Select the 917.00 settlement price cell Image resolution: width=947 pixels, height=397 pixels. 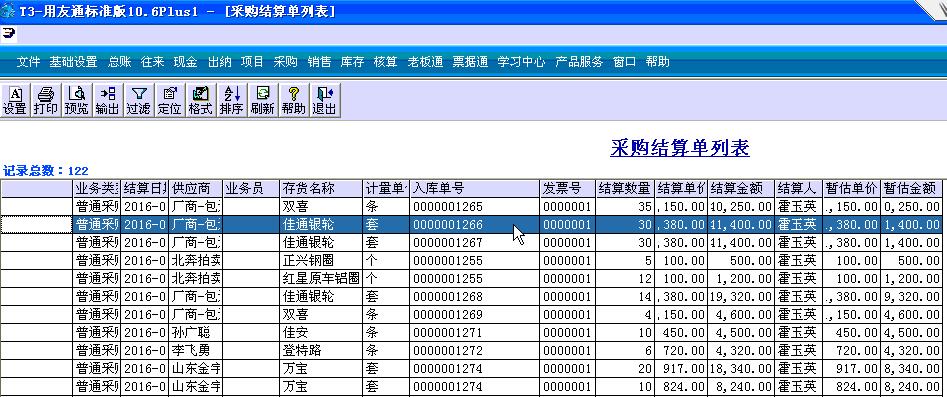point(681,370)
